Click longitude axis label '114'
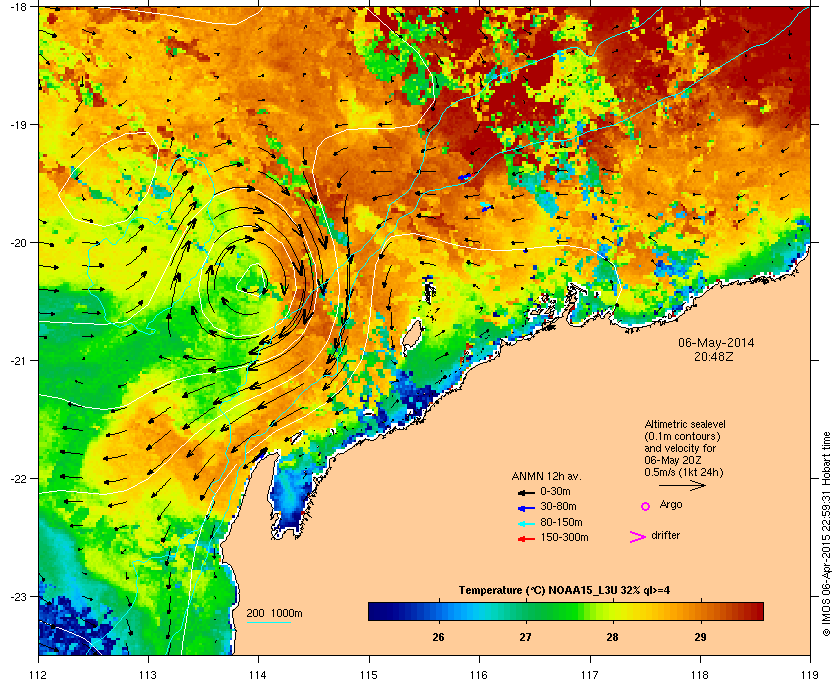The height and width of the screenshot is (680, 840). click(258, 675)
